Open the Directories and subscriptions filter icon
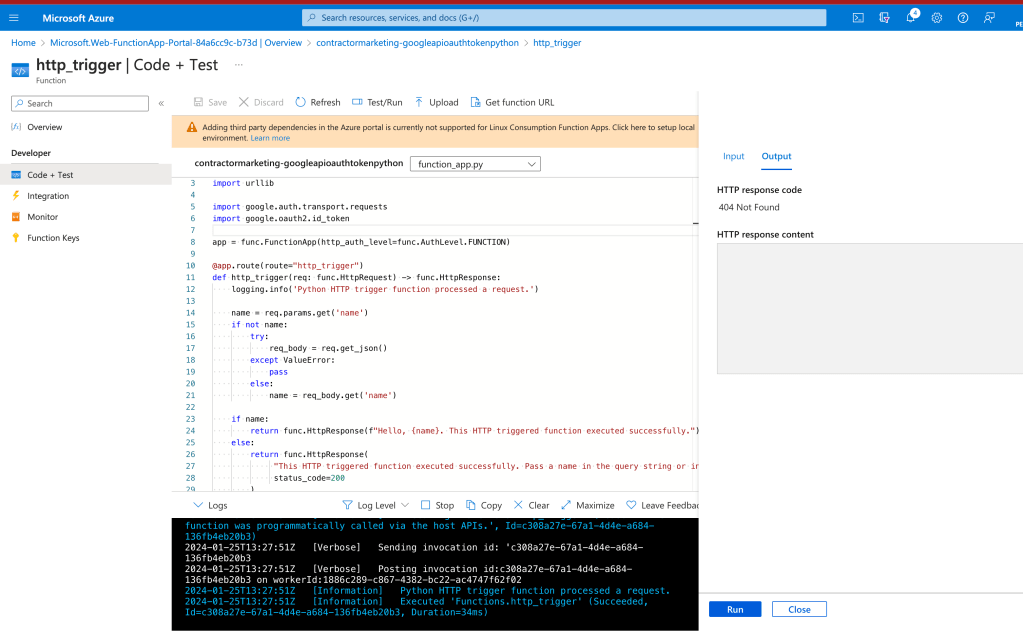Image resolution: width=1023 pixels, height=633 pixels. click(x=884, y=18)
